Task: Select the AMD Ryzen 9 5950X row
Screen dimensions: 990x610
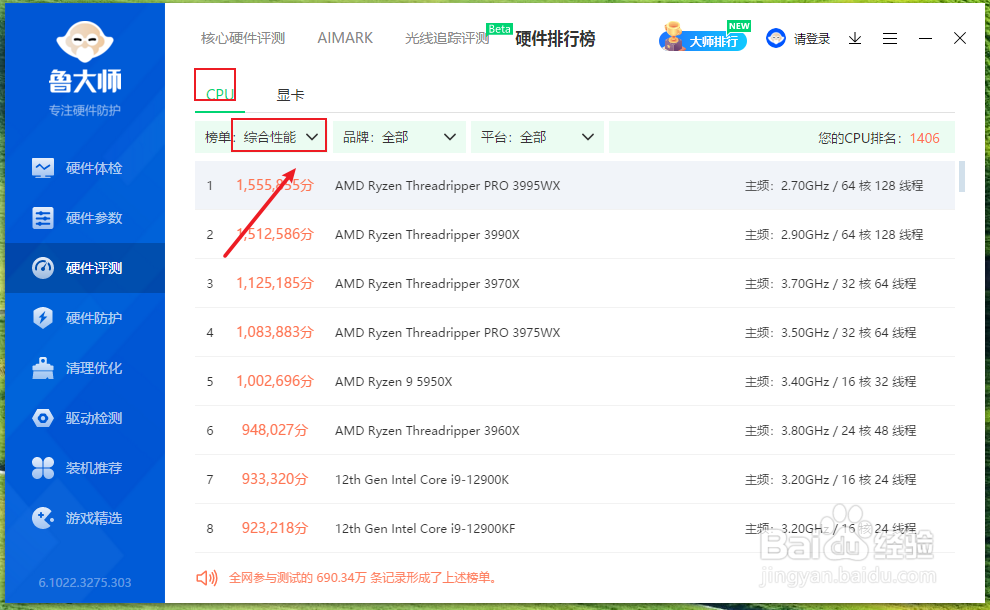Action: click(x=575, y=381)
